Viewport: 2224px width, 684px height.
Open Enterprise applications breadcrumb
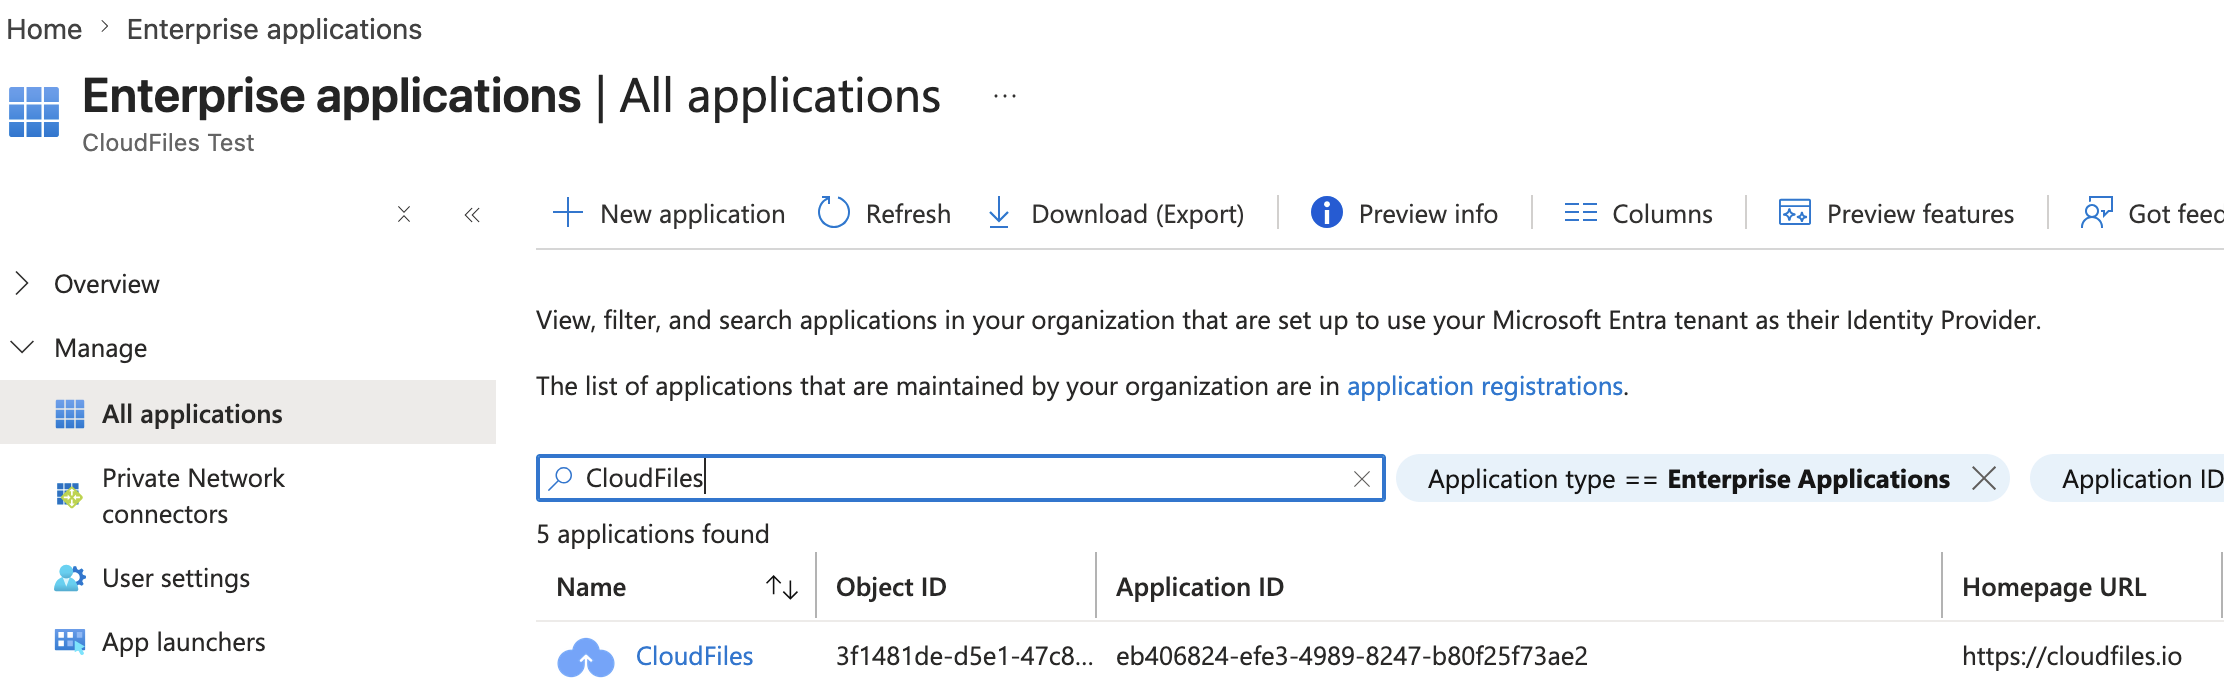(274, 29)
